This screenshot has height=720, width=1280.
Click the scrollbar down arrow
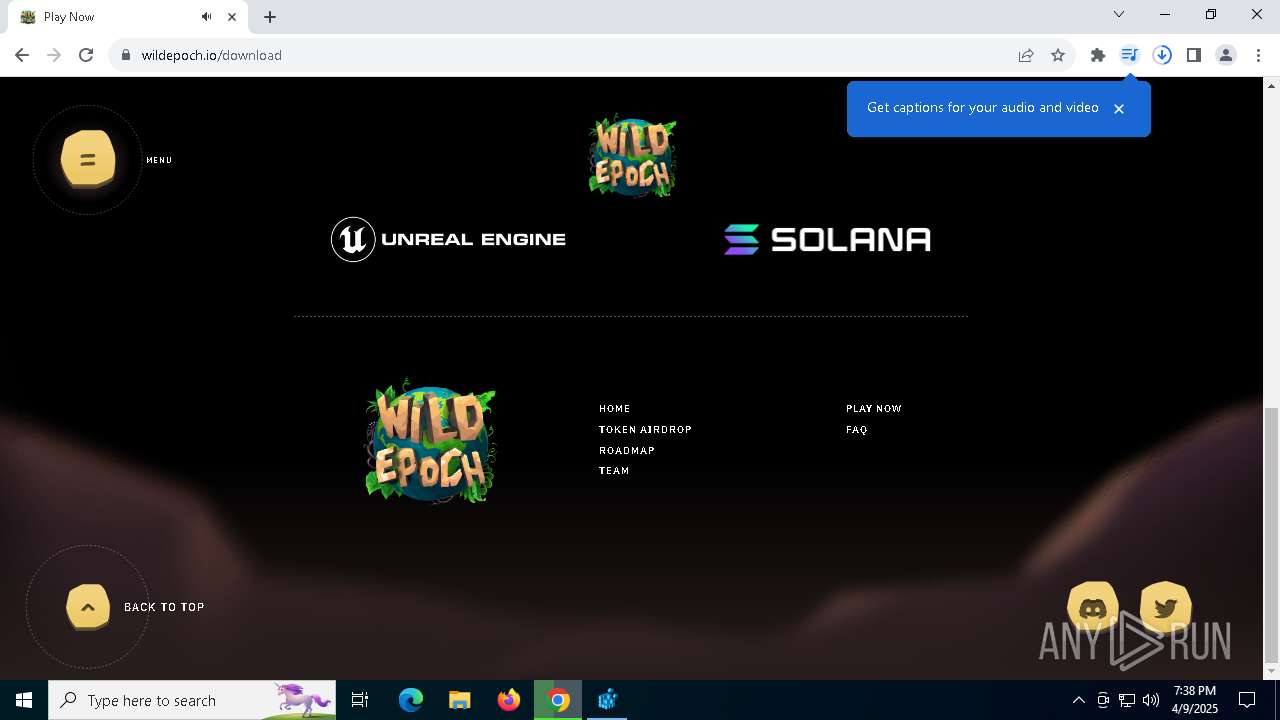pos(1271,671)
